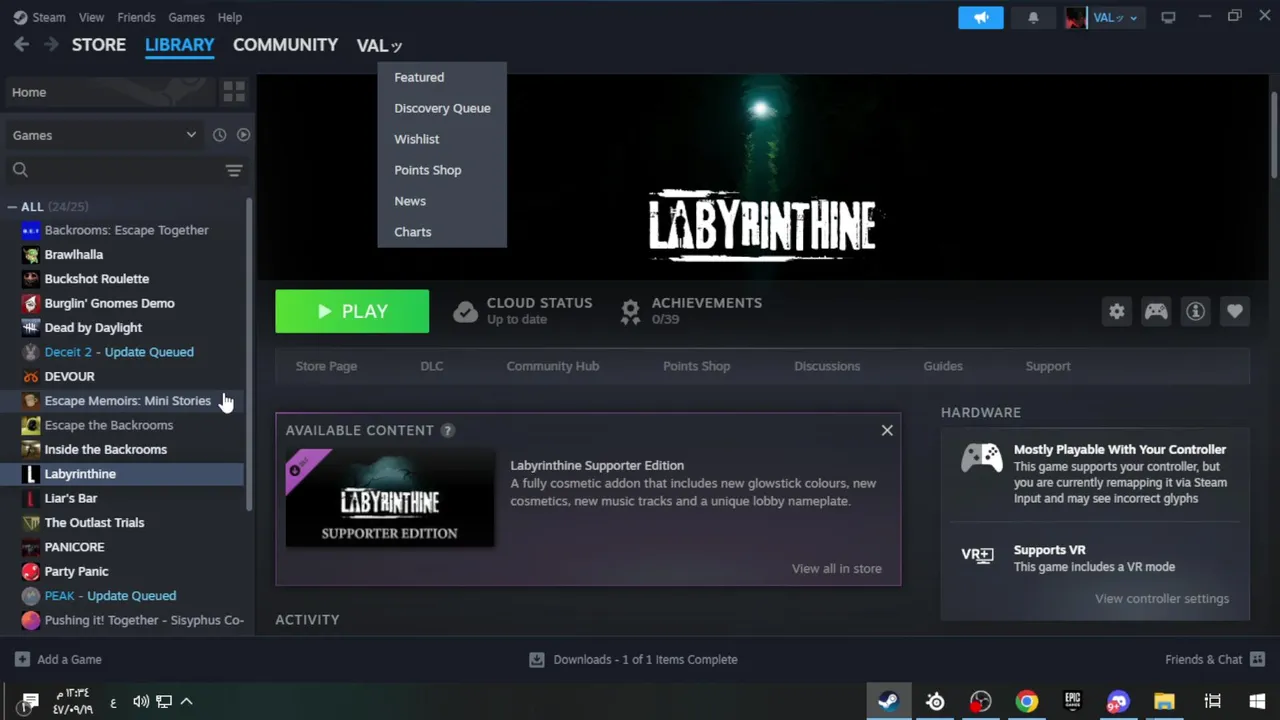Click Steam icon in taskbar
1280x720 pixels.
tap(887, 701)
